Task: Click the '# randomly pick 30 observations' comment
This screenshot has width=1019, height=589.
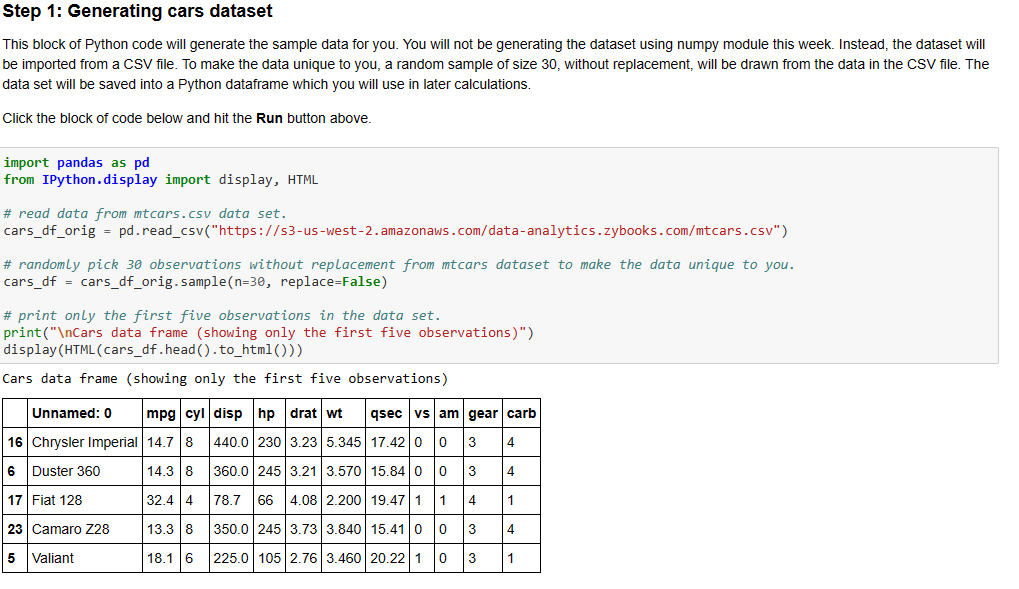Action: (x=399, y=265)
